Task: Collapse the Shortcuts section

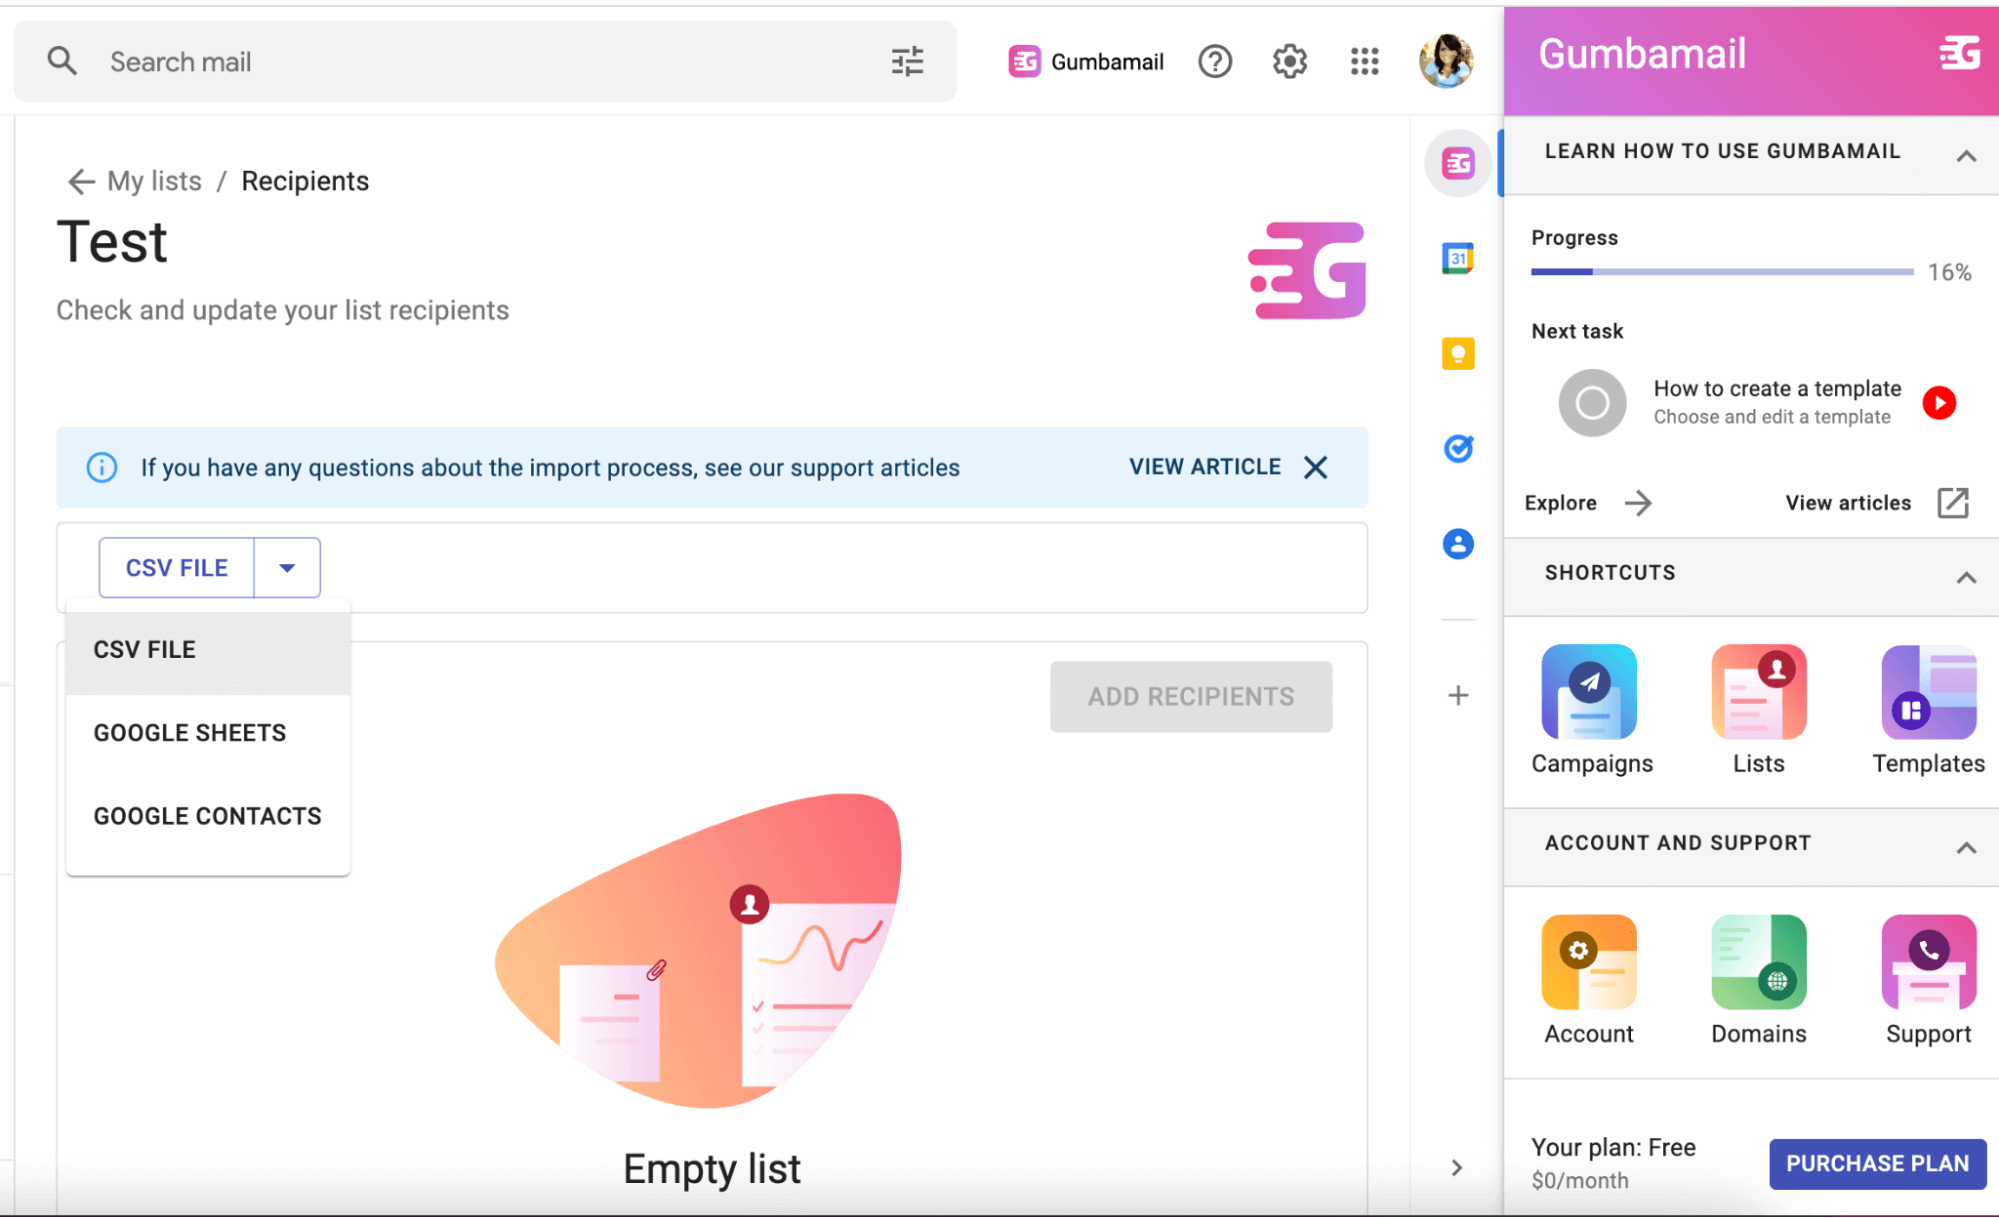Action: coord(1966,577)
